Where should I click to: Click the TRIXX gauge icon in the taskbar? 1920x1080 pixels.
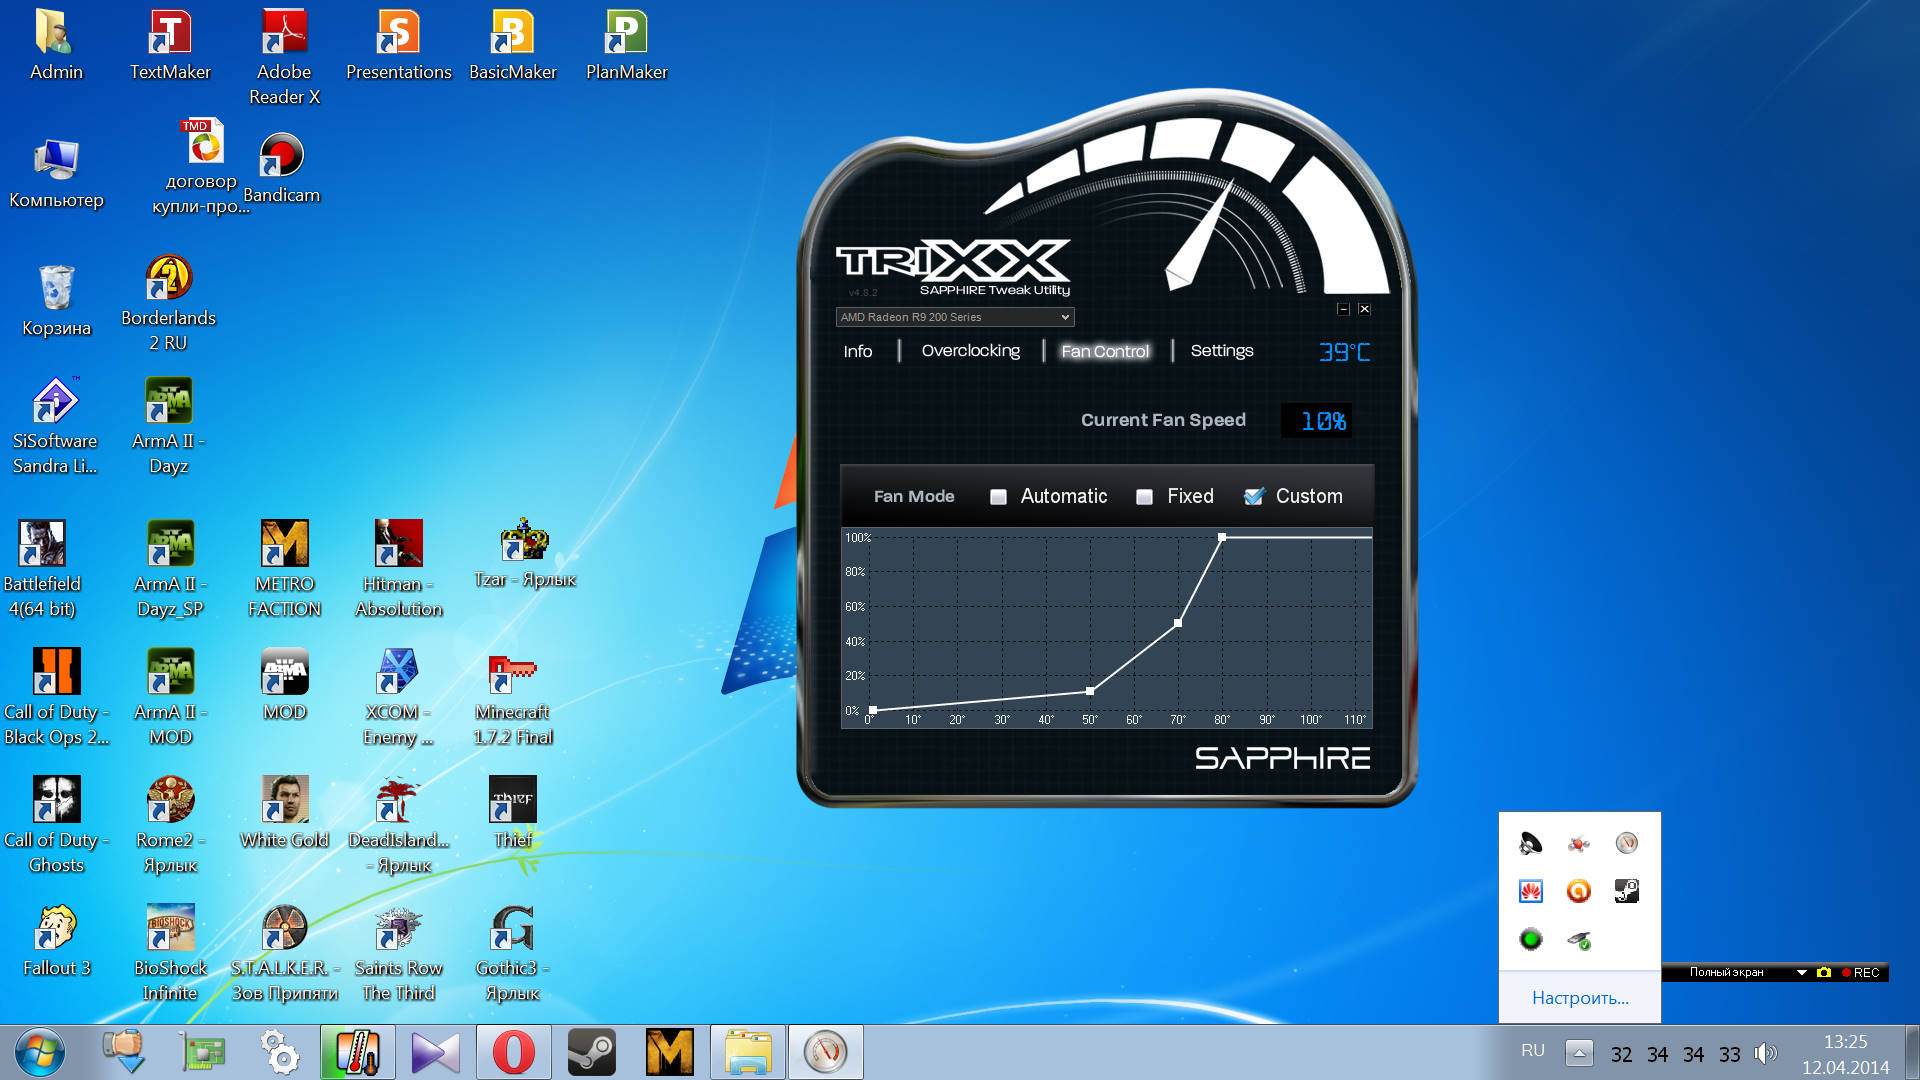coord(825,1052)
